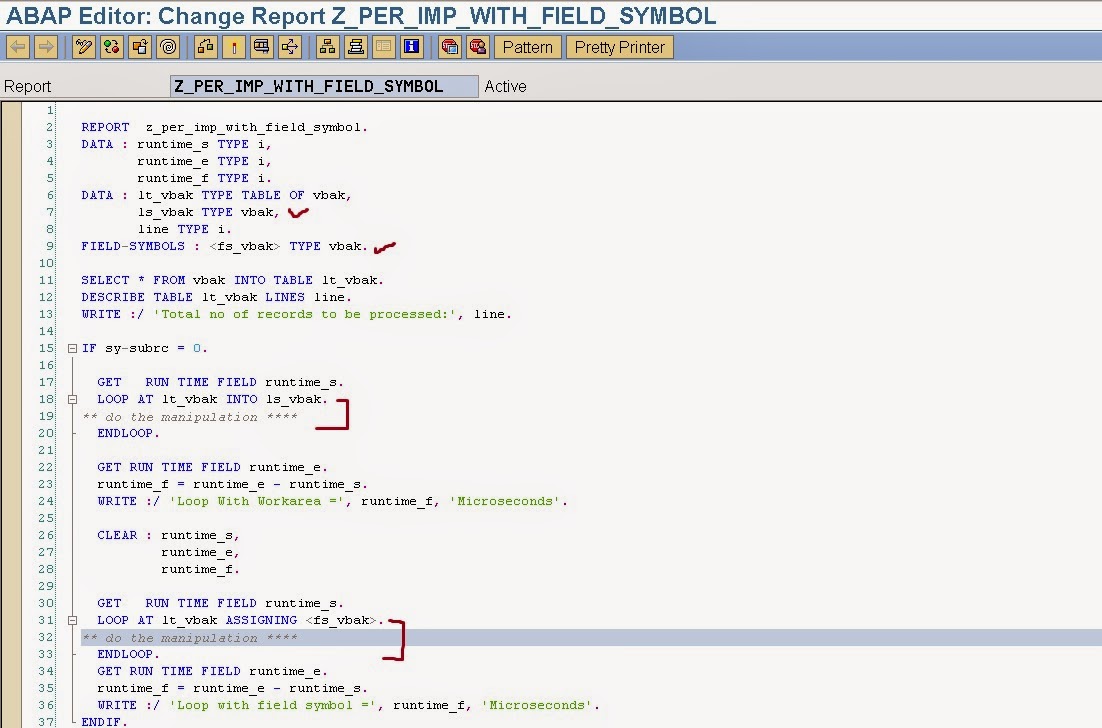The image size is (1102, 728).
Task: Click the Report name field Z_PER_IMP_WITH_FIELD_SYMBOL
Action: [322, 87]
